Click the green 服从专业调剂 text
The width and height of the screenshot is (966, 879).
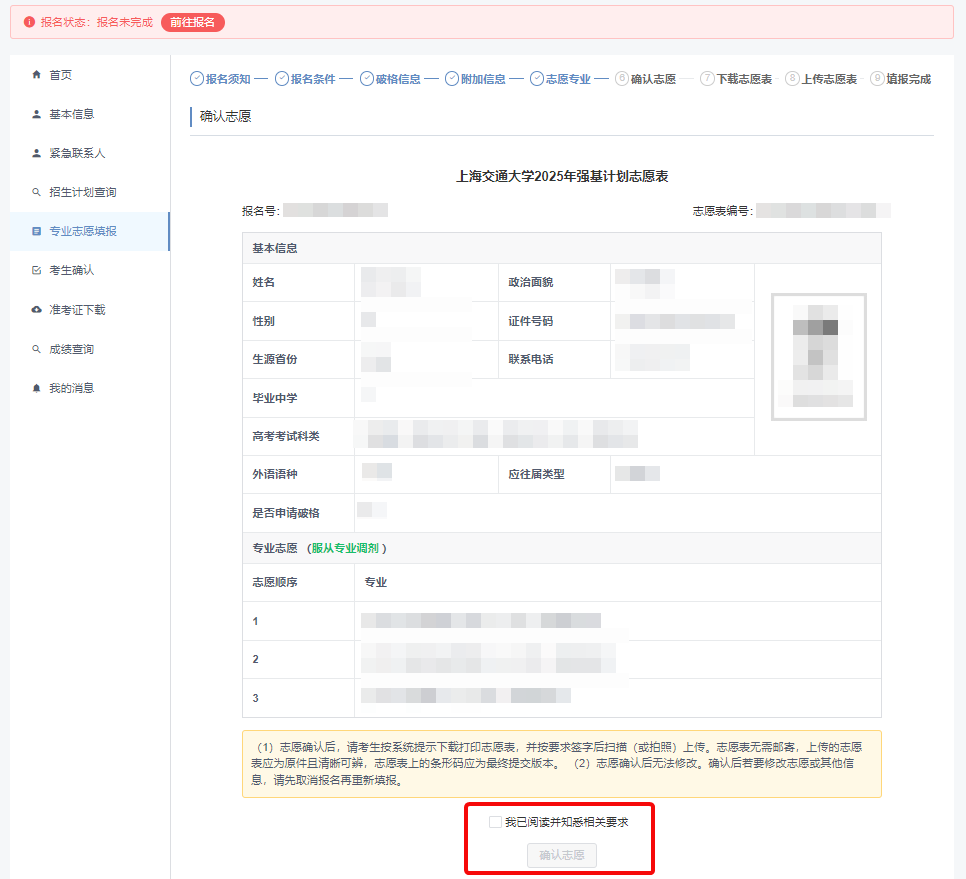[345, 548]
